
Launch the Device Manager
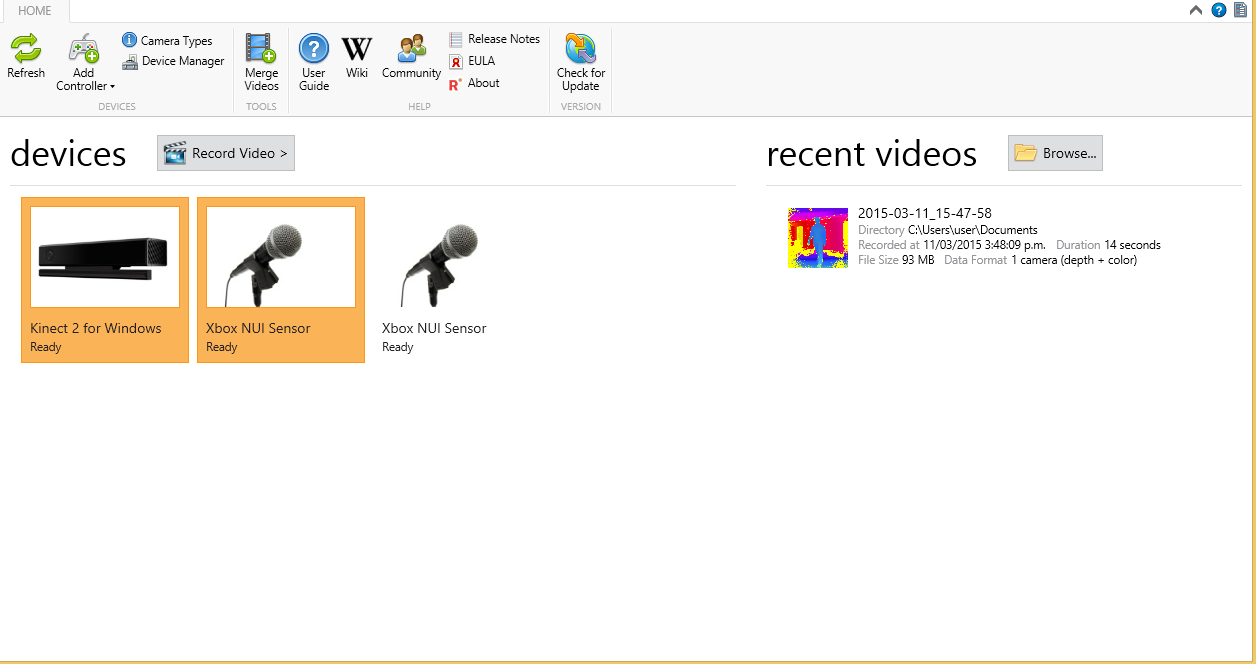(x=173, y=61)
